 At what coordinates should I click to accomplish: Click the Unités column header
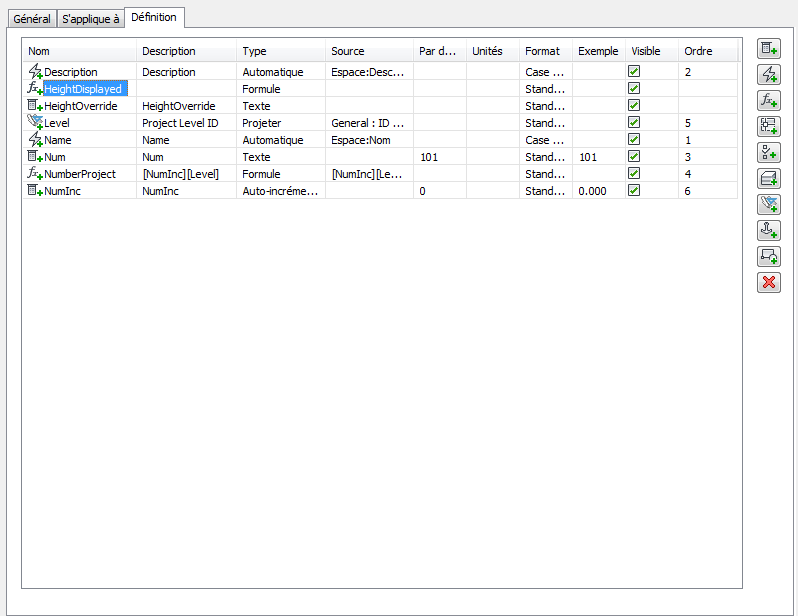493,51
